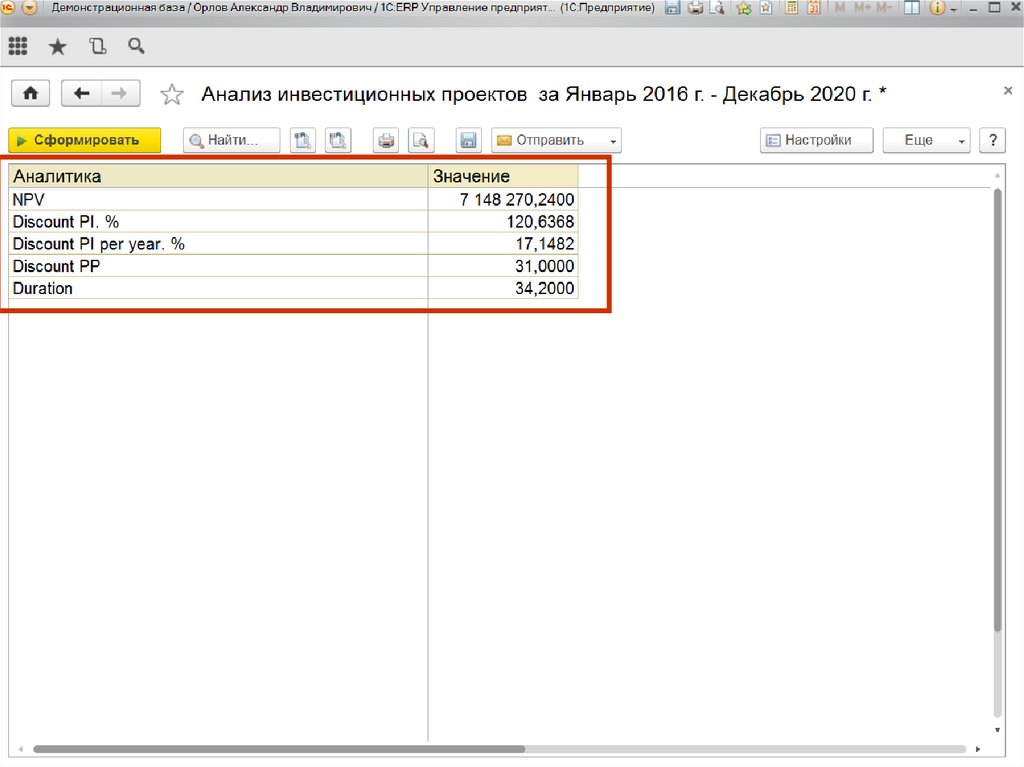Add report to favorites with star outline

tap(172, 94)
